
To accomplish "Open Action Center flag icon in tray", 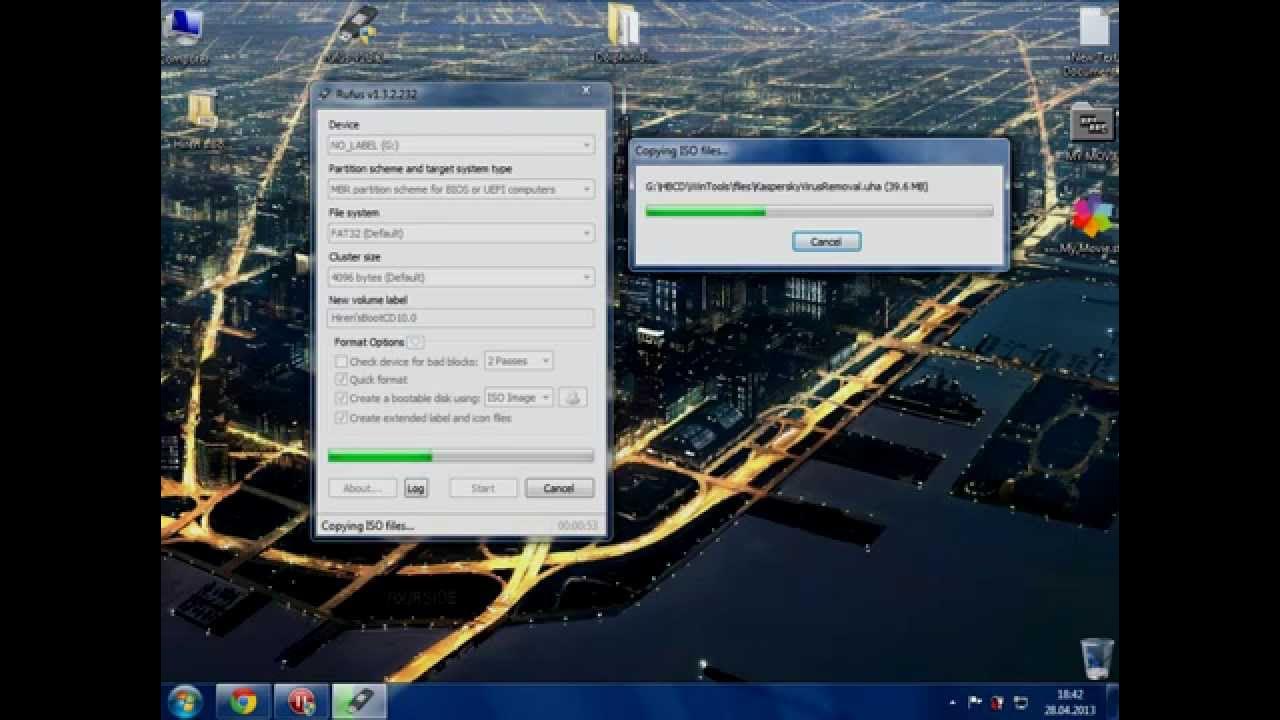I will [x=975, y=702].
